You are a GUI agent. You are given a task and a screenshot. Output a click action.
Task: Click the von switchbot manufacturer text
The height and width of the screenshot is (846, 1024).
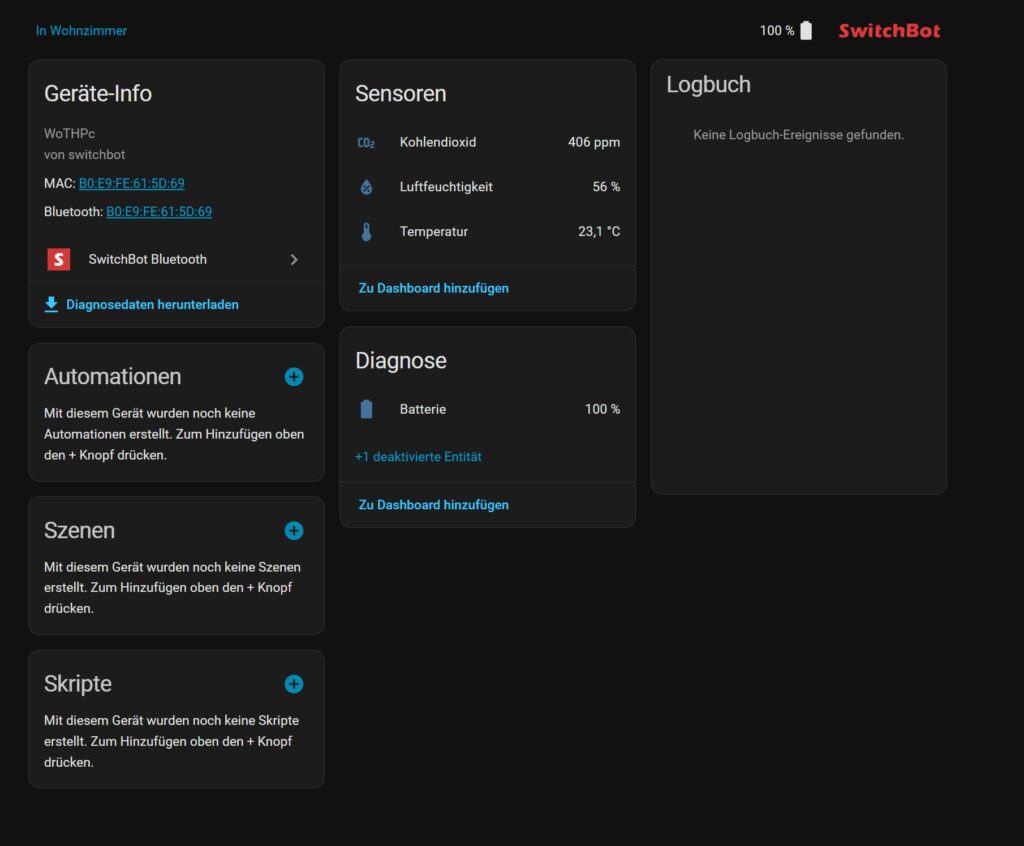coord(84,155)
